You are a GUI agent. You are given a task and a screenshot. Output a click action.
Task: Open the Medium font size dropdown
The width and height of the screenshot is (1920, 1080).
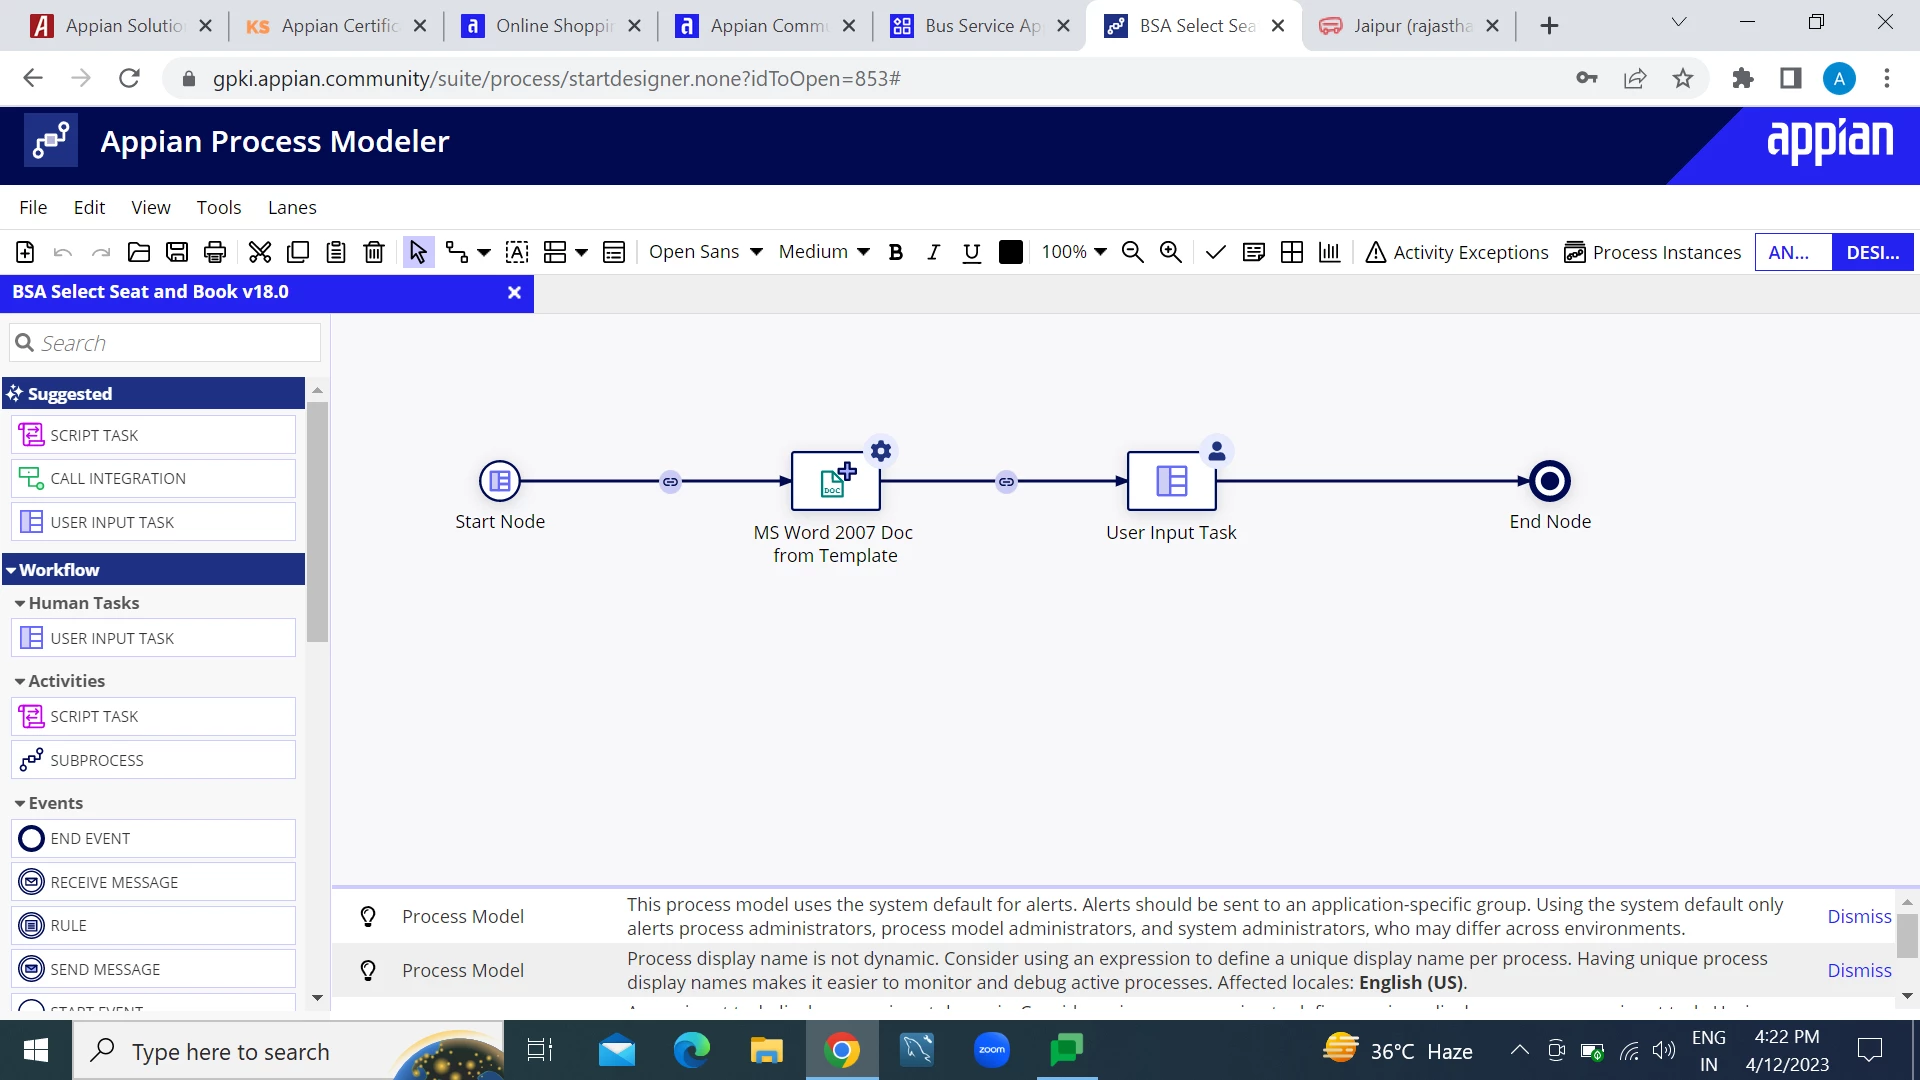[824, 252]
